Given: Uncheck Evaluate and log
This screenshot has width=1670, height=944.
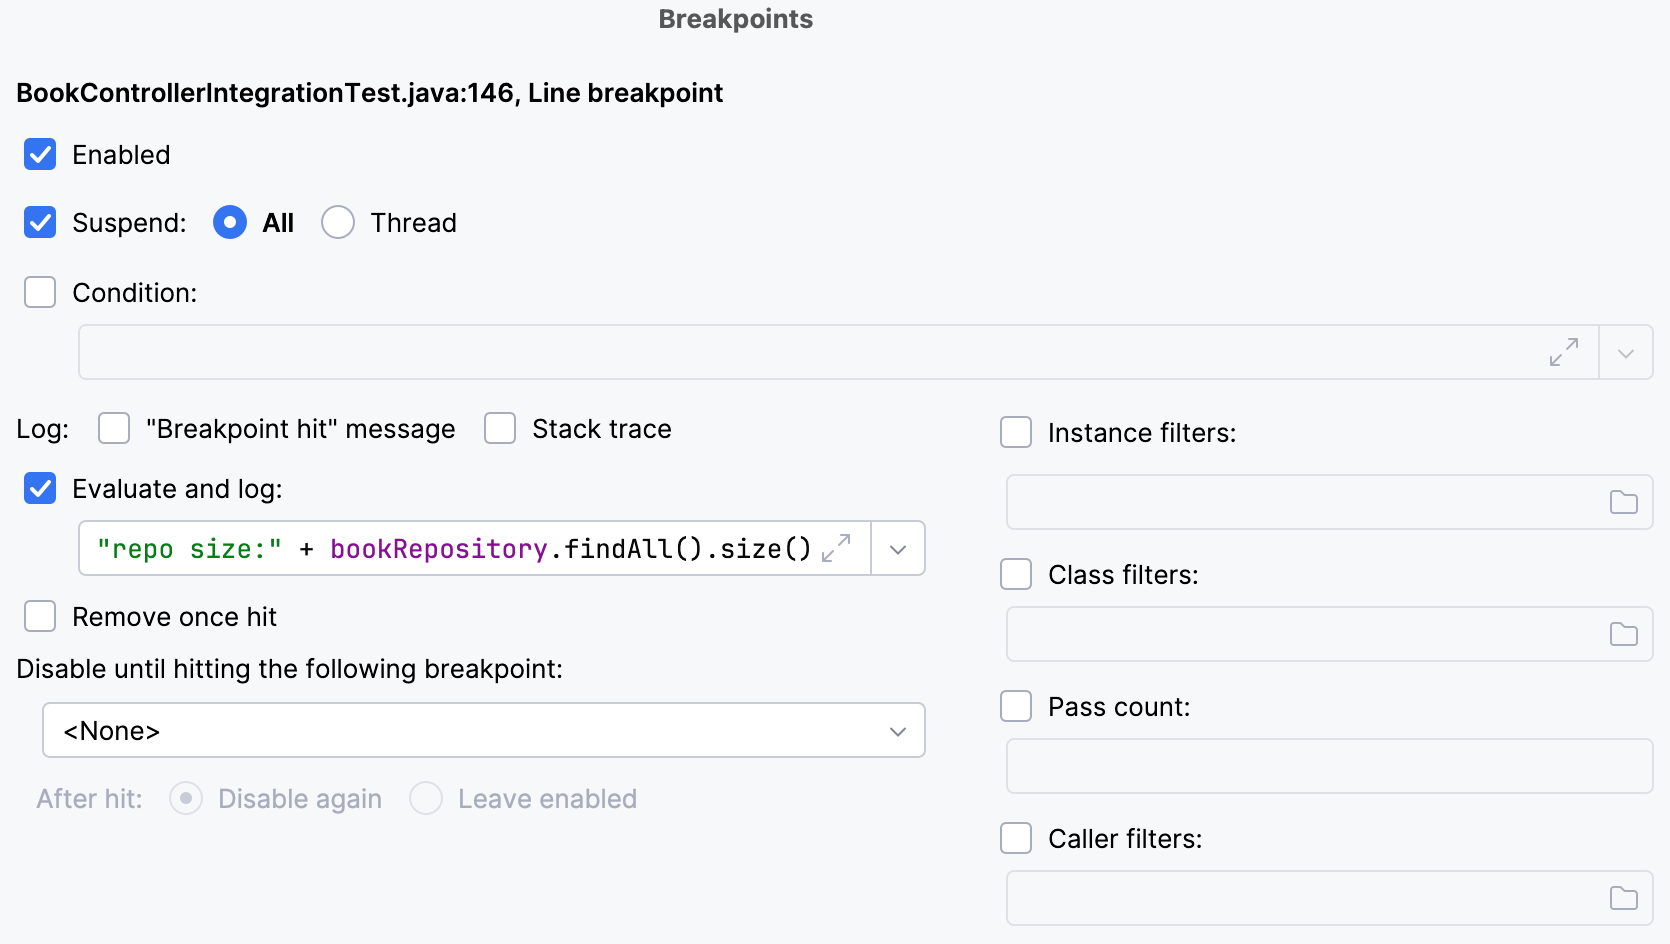Looking at the screenshot, I should (x=40, y=489).
